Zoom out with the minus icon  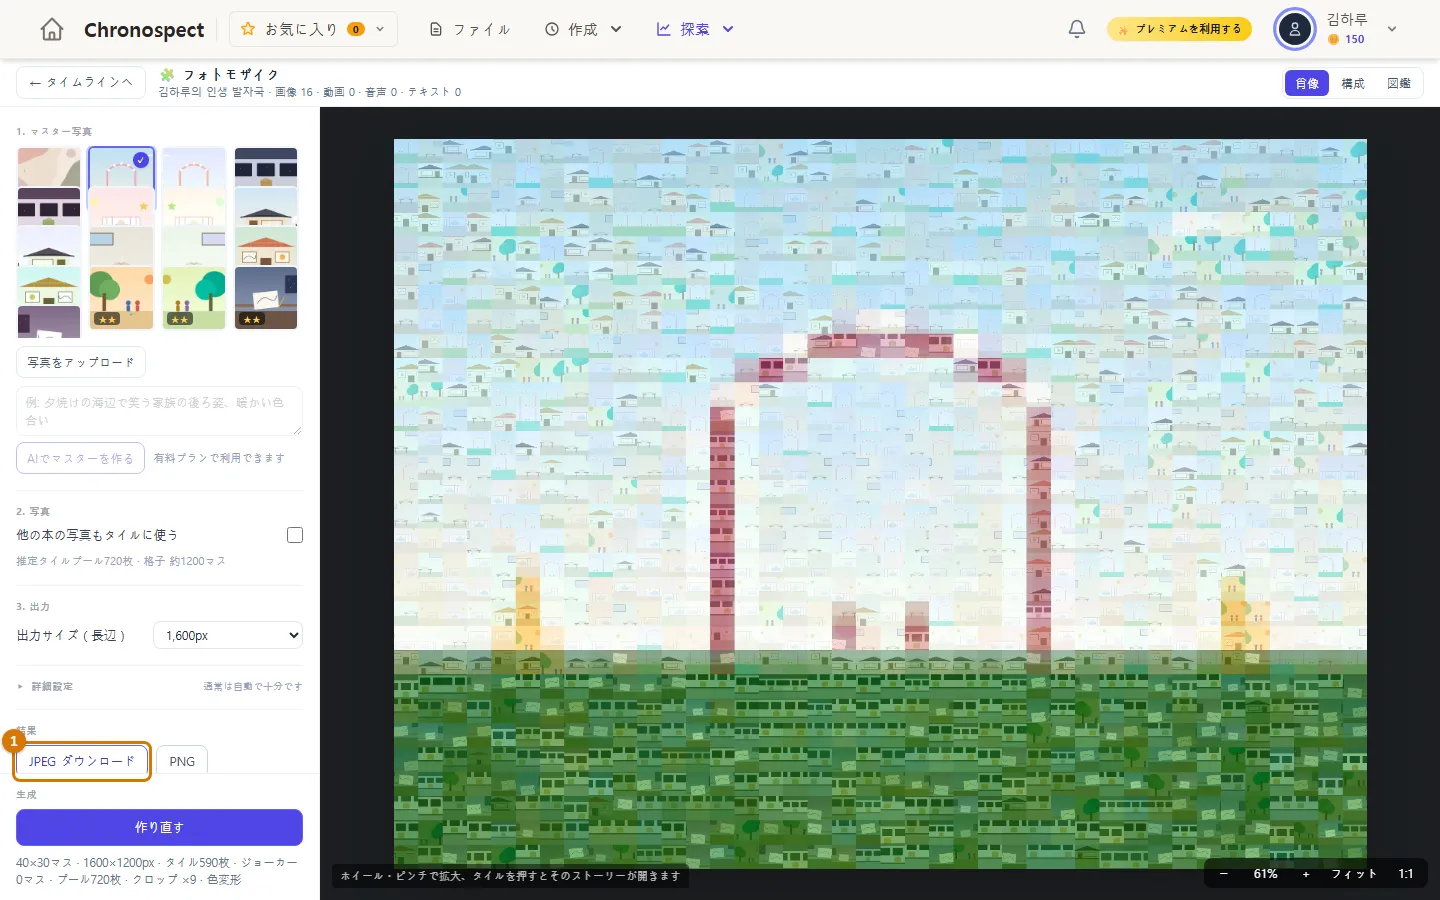pos(1223,874)
